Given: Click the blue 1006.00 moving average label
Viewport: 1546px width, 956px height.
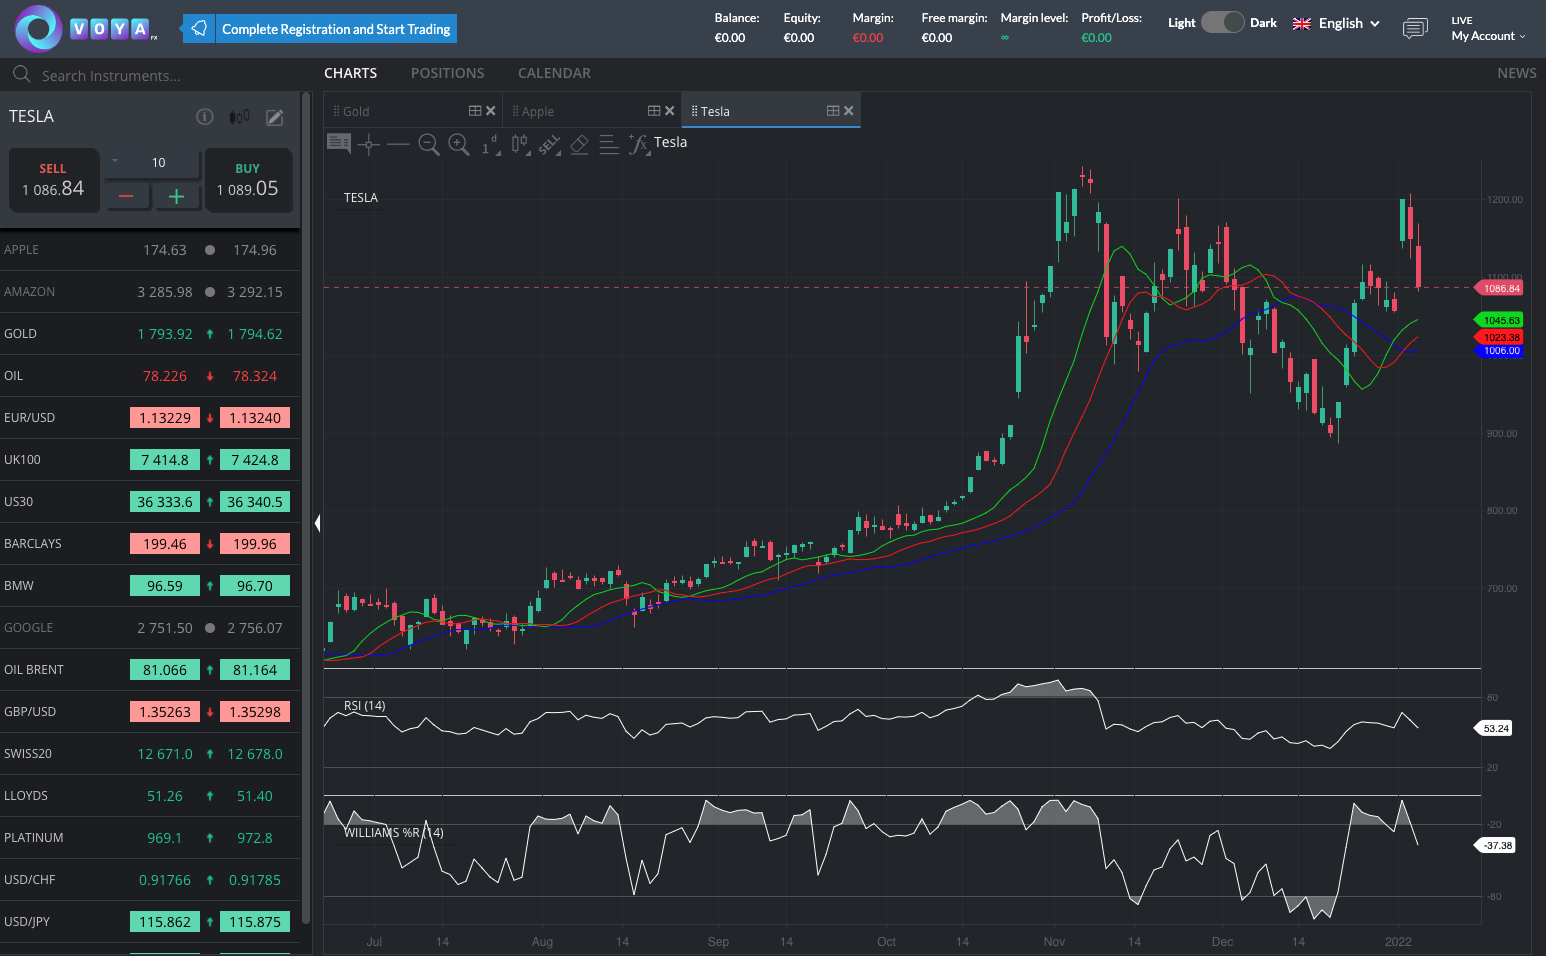Looking at the screenshot, I should [1500, 351].
